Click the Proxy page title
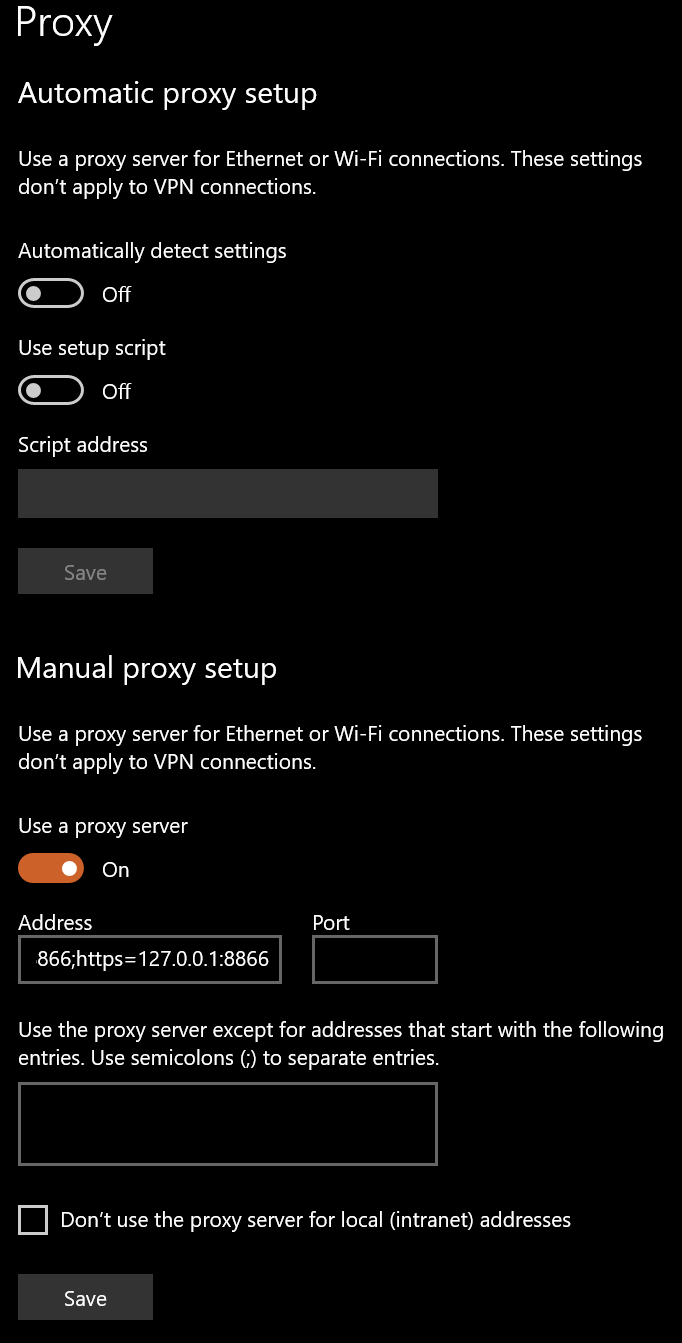Viewport: 682px width, 1343px height. pyautogui.click(x=64, y=22)
